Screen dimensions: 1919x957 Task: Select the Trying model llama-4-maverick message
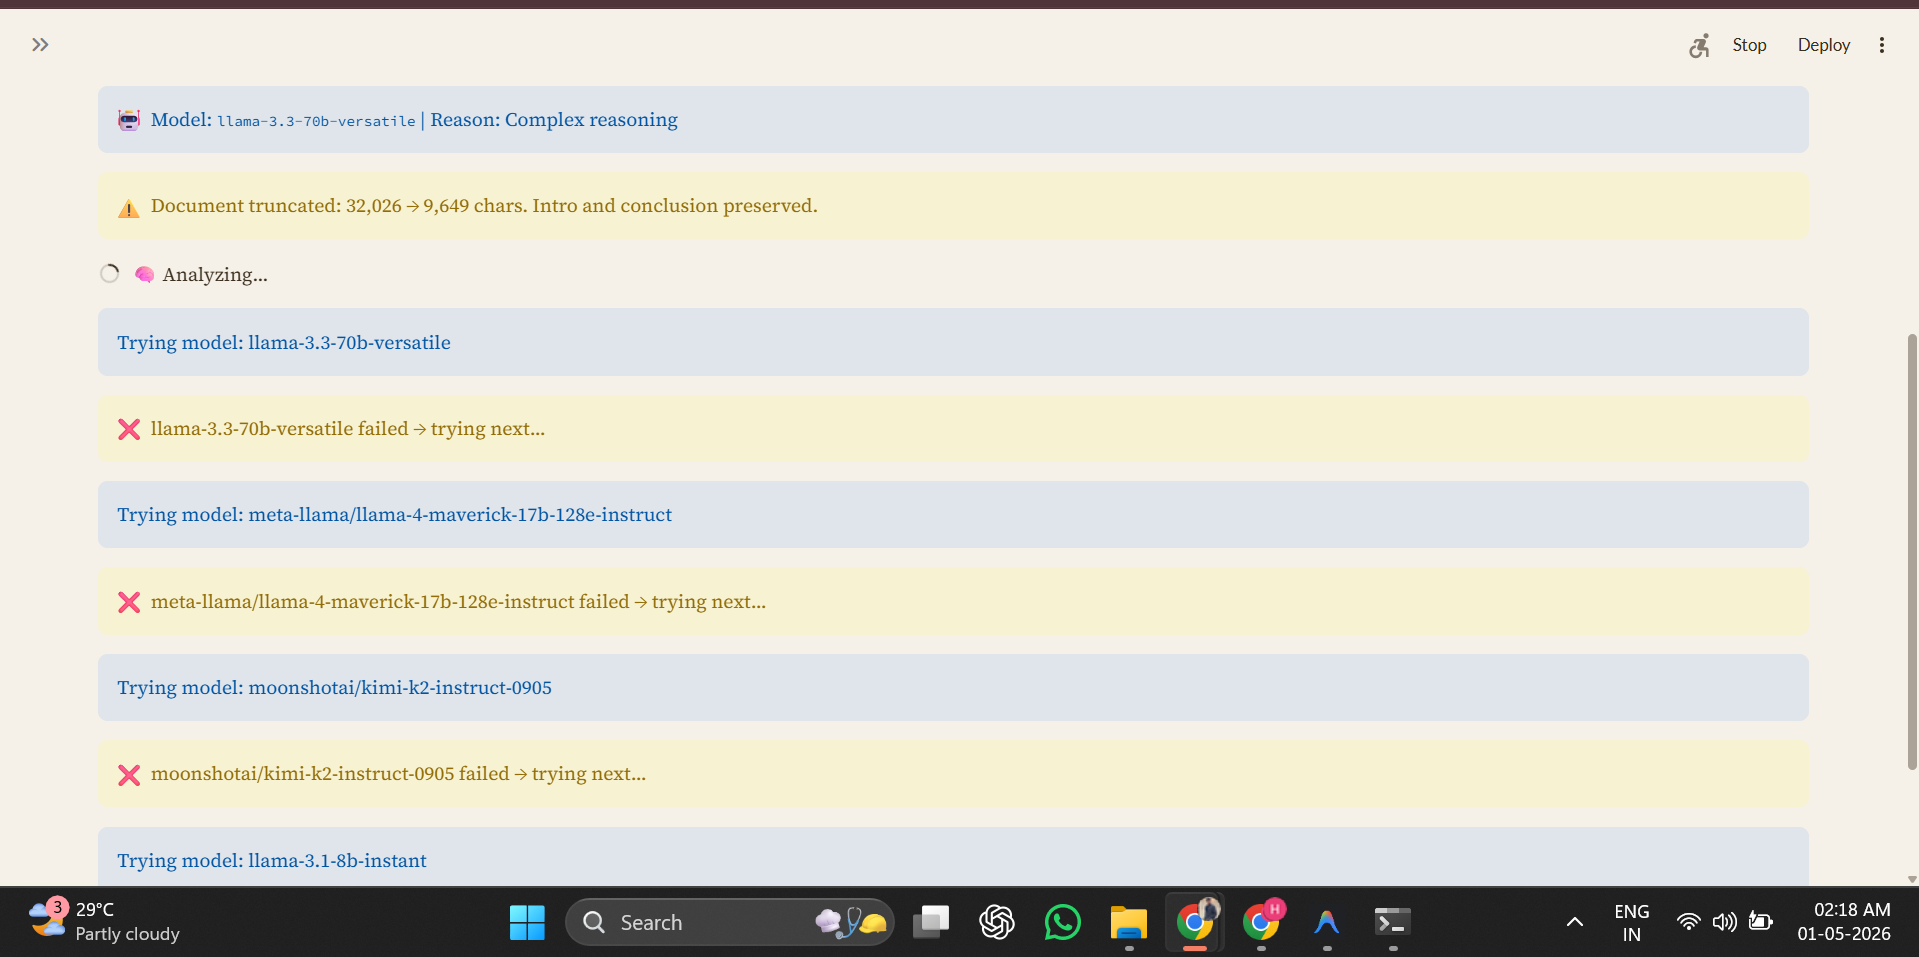tap(953, 514)
